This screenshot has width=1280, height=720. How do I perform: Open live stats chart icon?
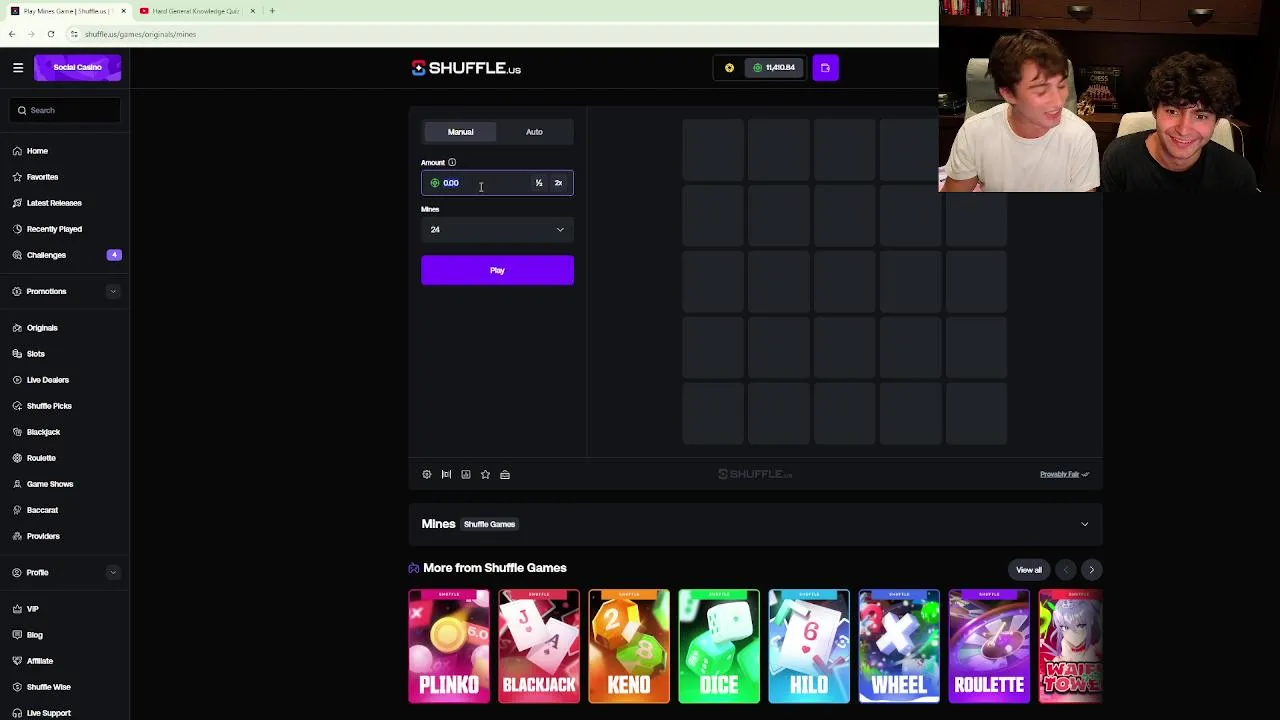click(466, 474)
